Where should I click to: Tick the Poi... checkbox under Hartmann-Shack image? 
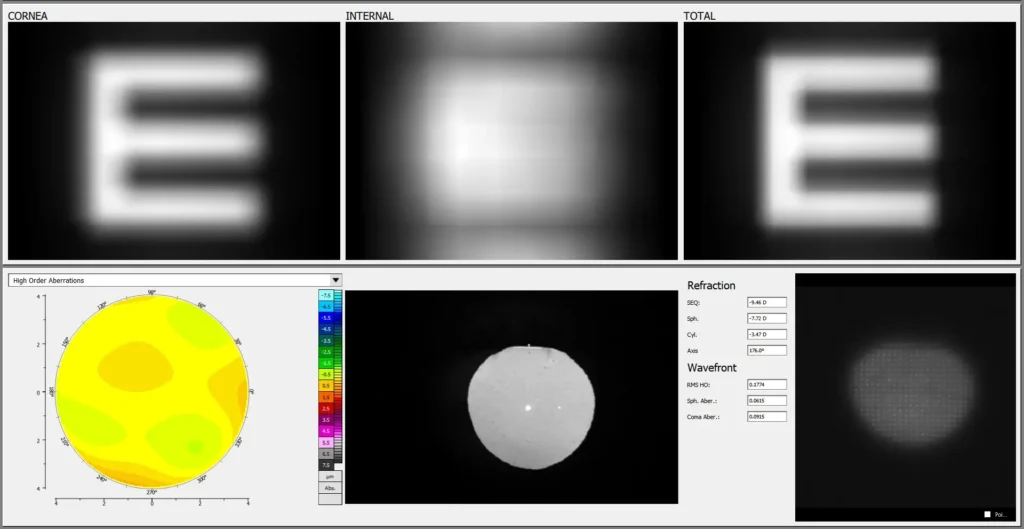987,515
